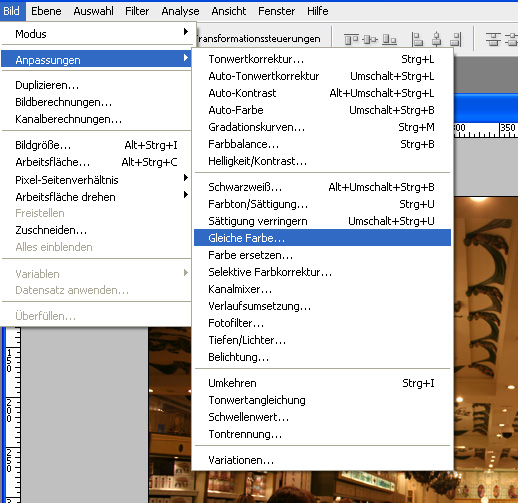The width and height of the screenshot is (518, 503).
Task: Click the horizontal ruler above the canvas
Action: pyautogui.click(x=486, y=130)
